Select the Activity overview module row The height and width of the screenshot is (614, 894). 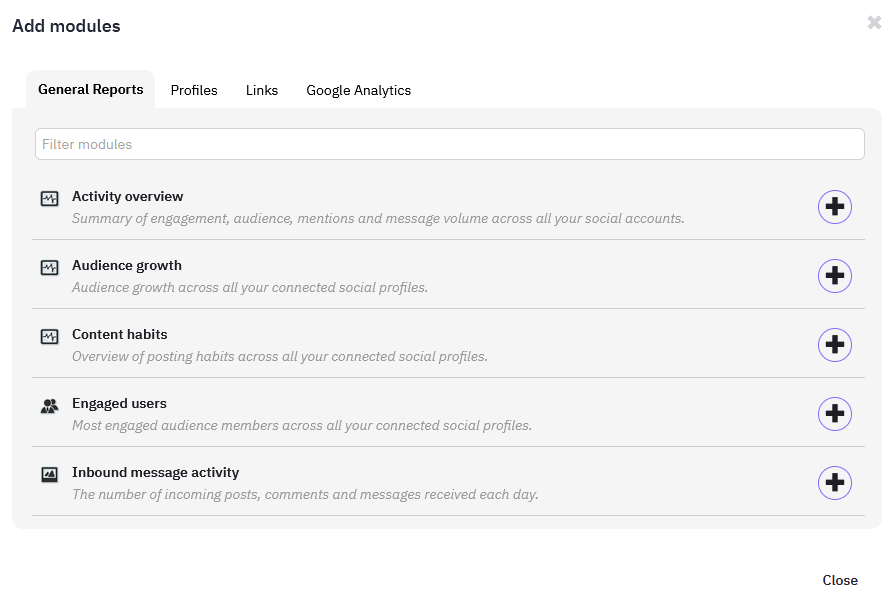tap(400, 207)
